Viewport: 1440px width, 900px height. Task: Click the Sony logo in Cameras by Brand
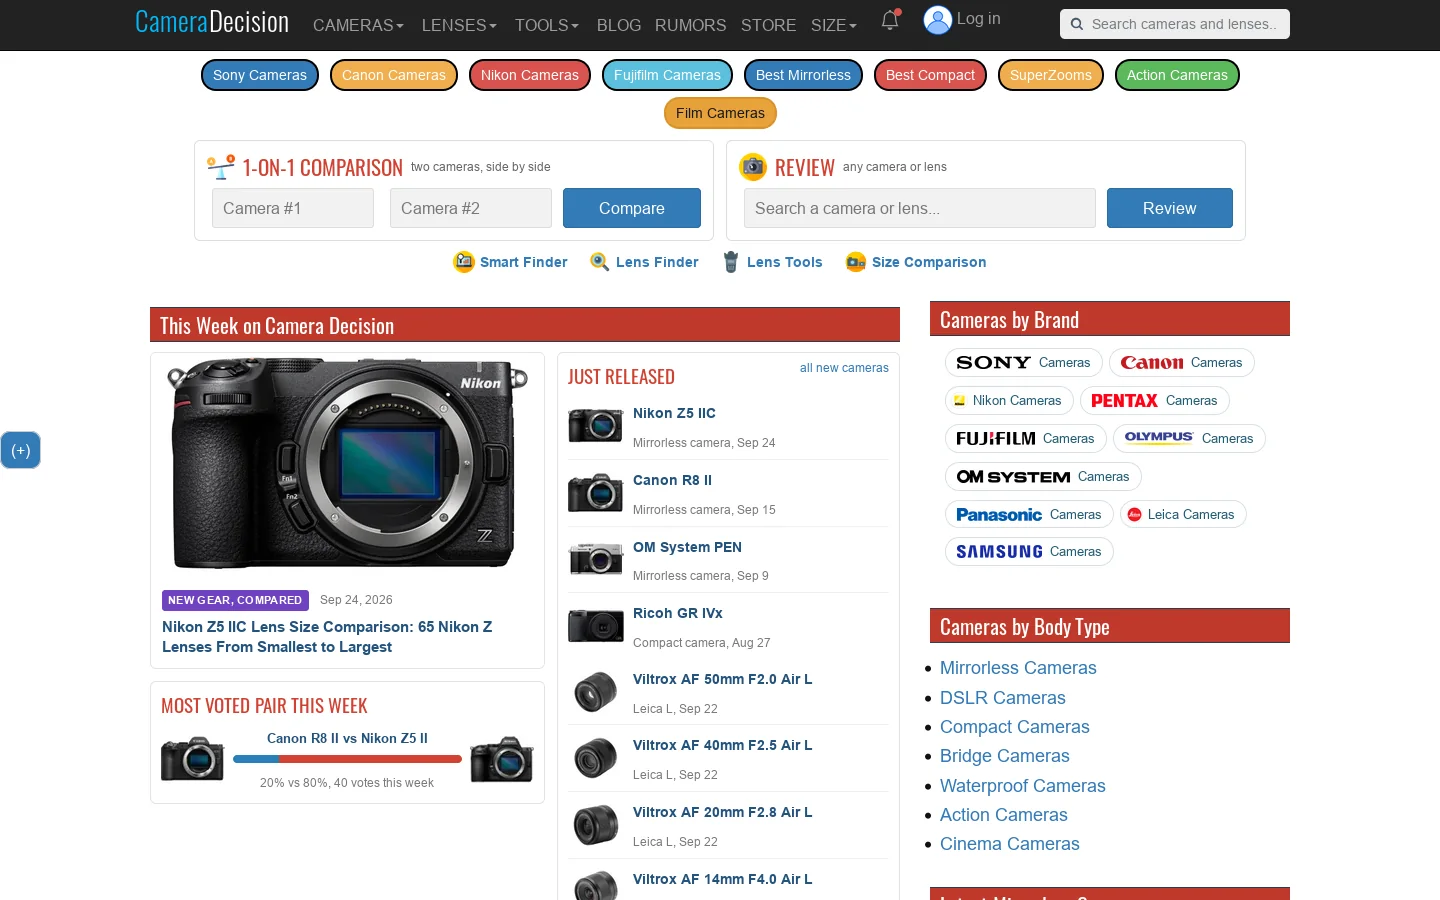993,363
